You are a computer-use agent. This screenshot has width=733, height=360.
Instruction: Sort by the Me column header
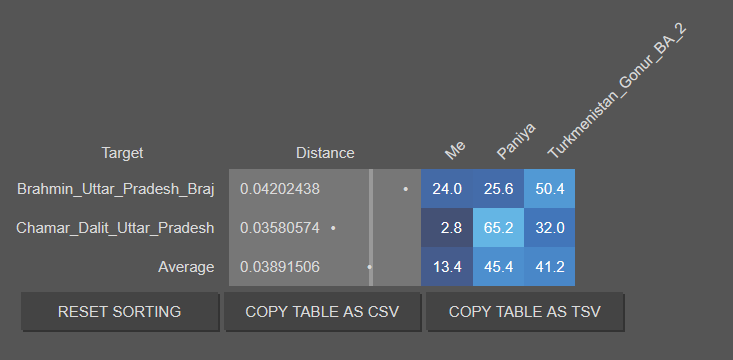pos(454,150)
